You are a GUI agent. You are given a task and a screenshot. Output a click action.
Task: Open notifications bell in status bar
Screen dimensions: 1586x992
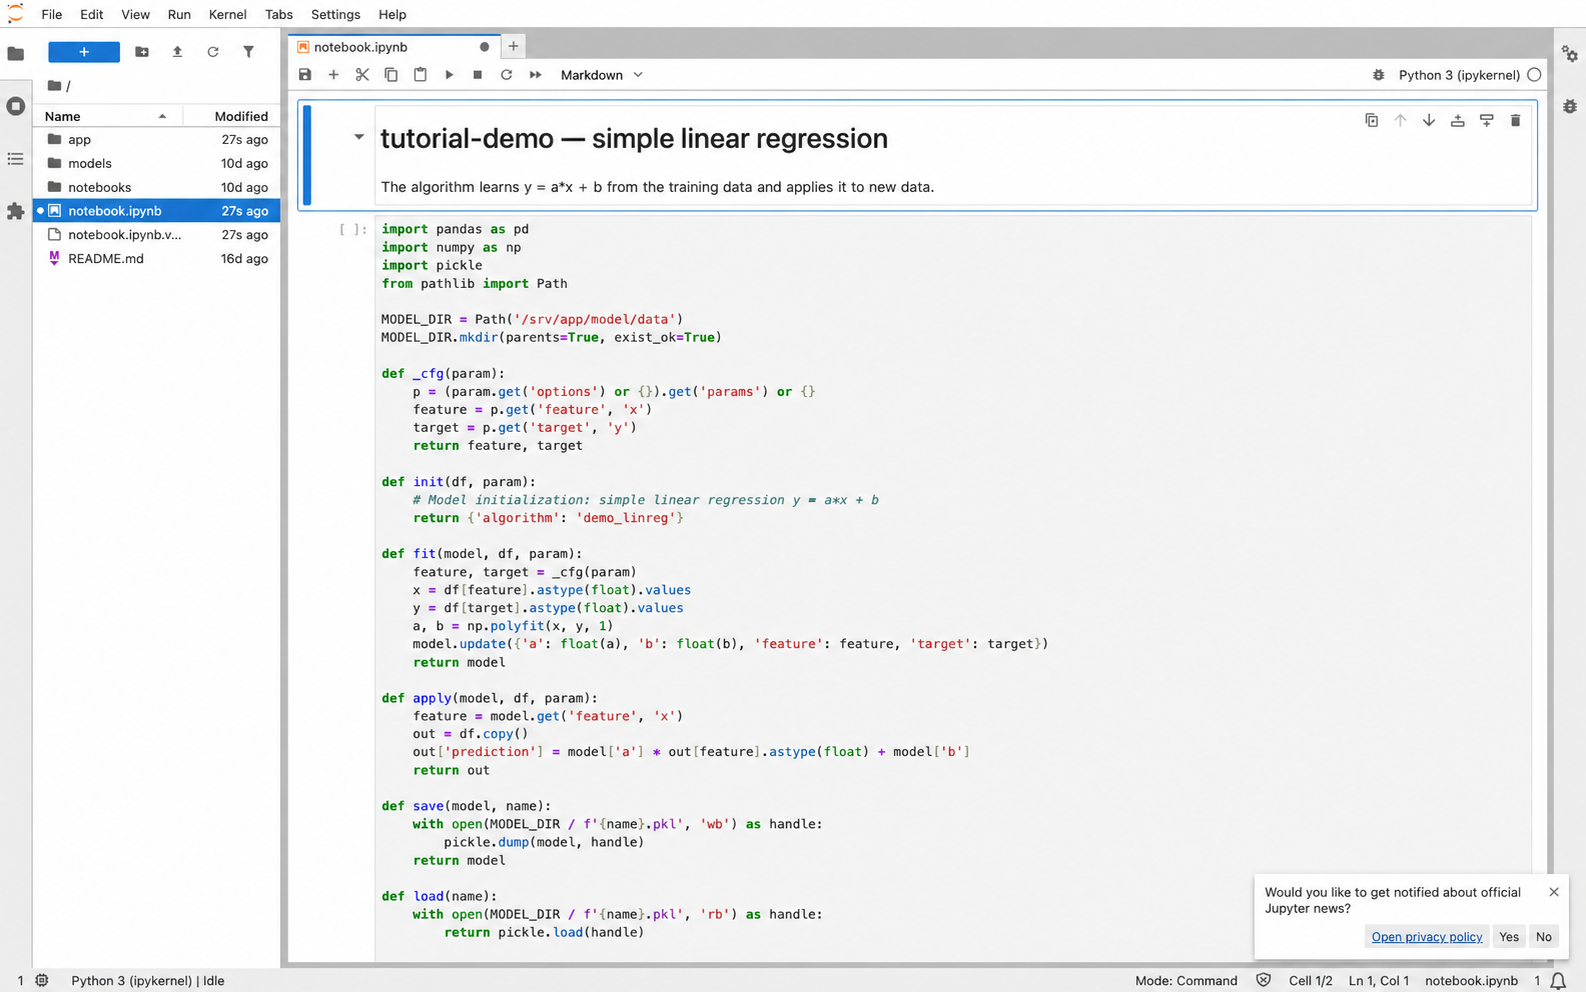[x=1558, y=981]
